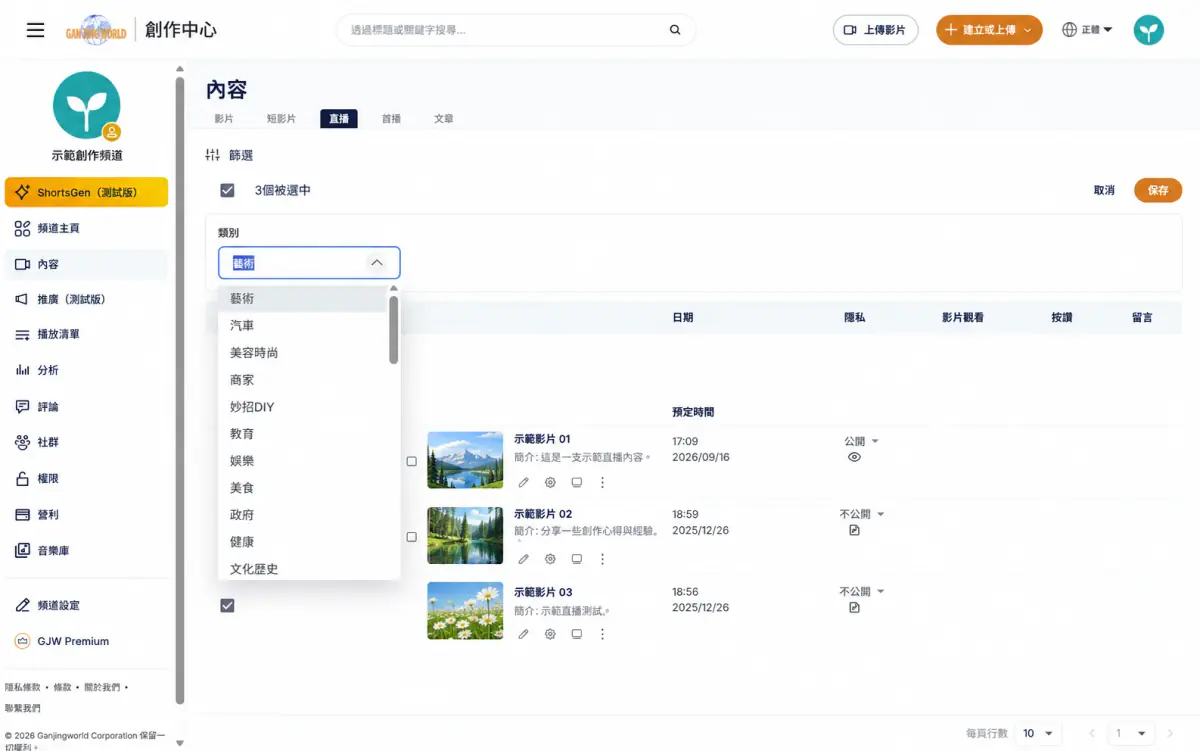Select 汽車 from the category list

pos(302,326)
